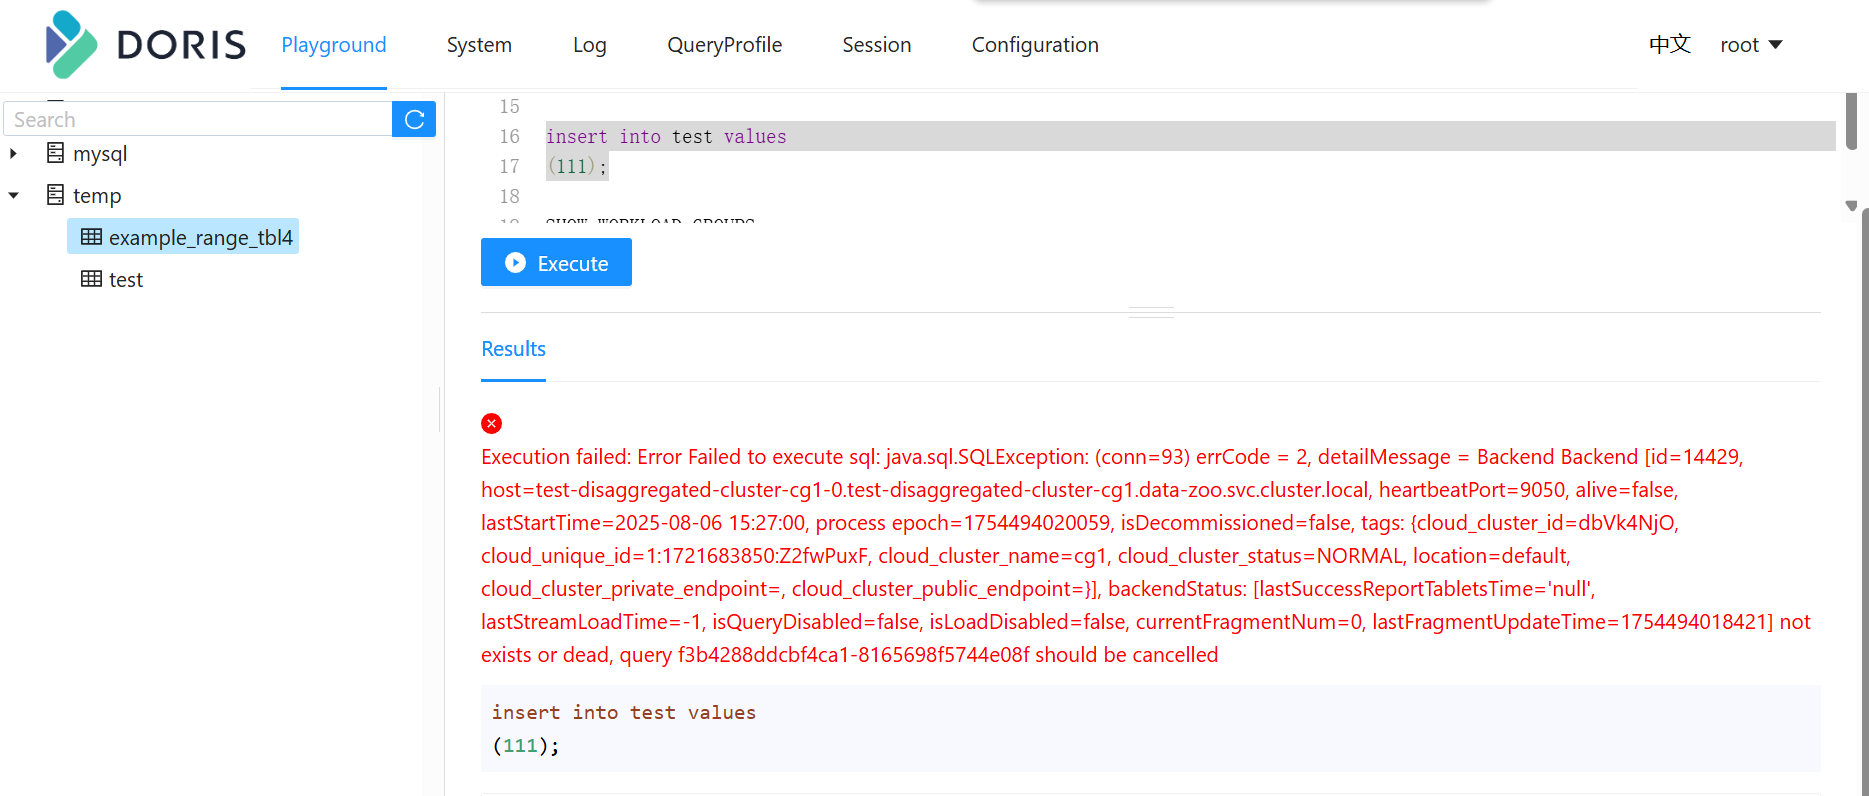Switch language to 中文
The width and height of the screenshot is (1869, 796).
[x=1669, y=45]
